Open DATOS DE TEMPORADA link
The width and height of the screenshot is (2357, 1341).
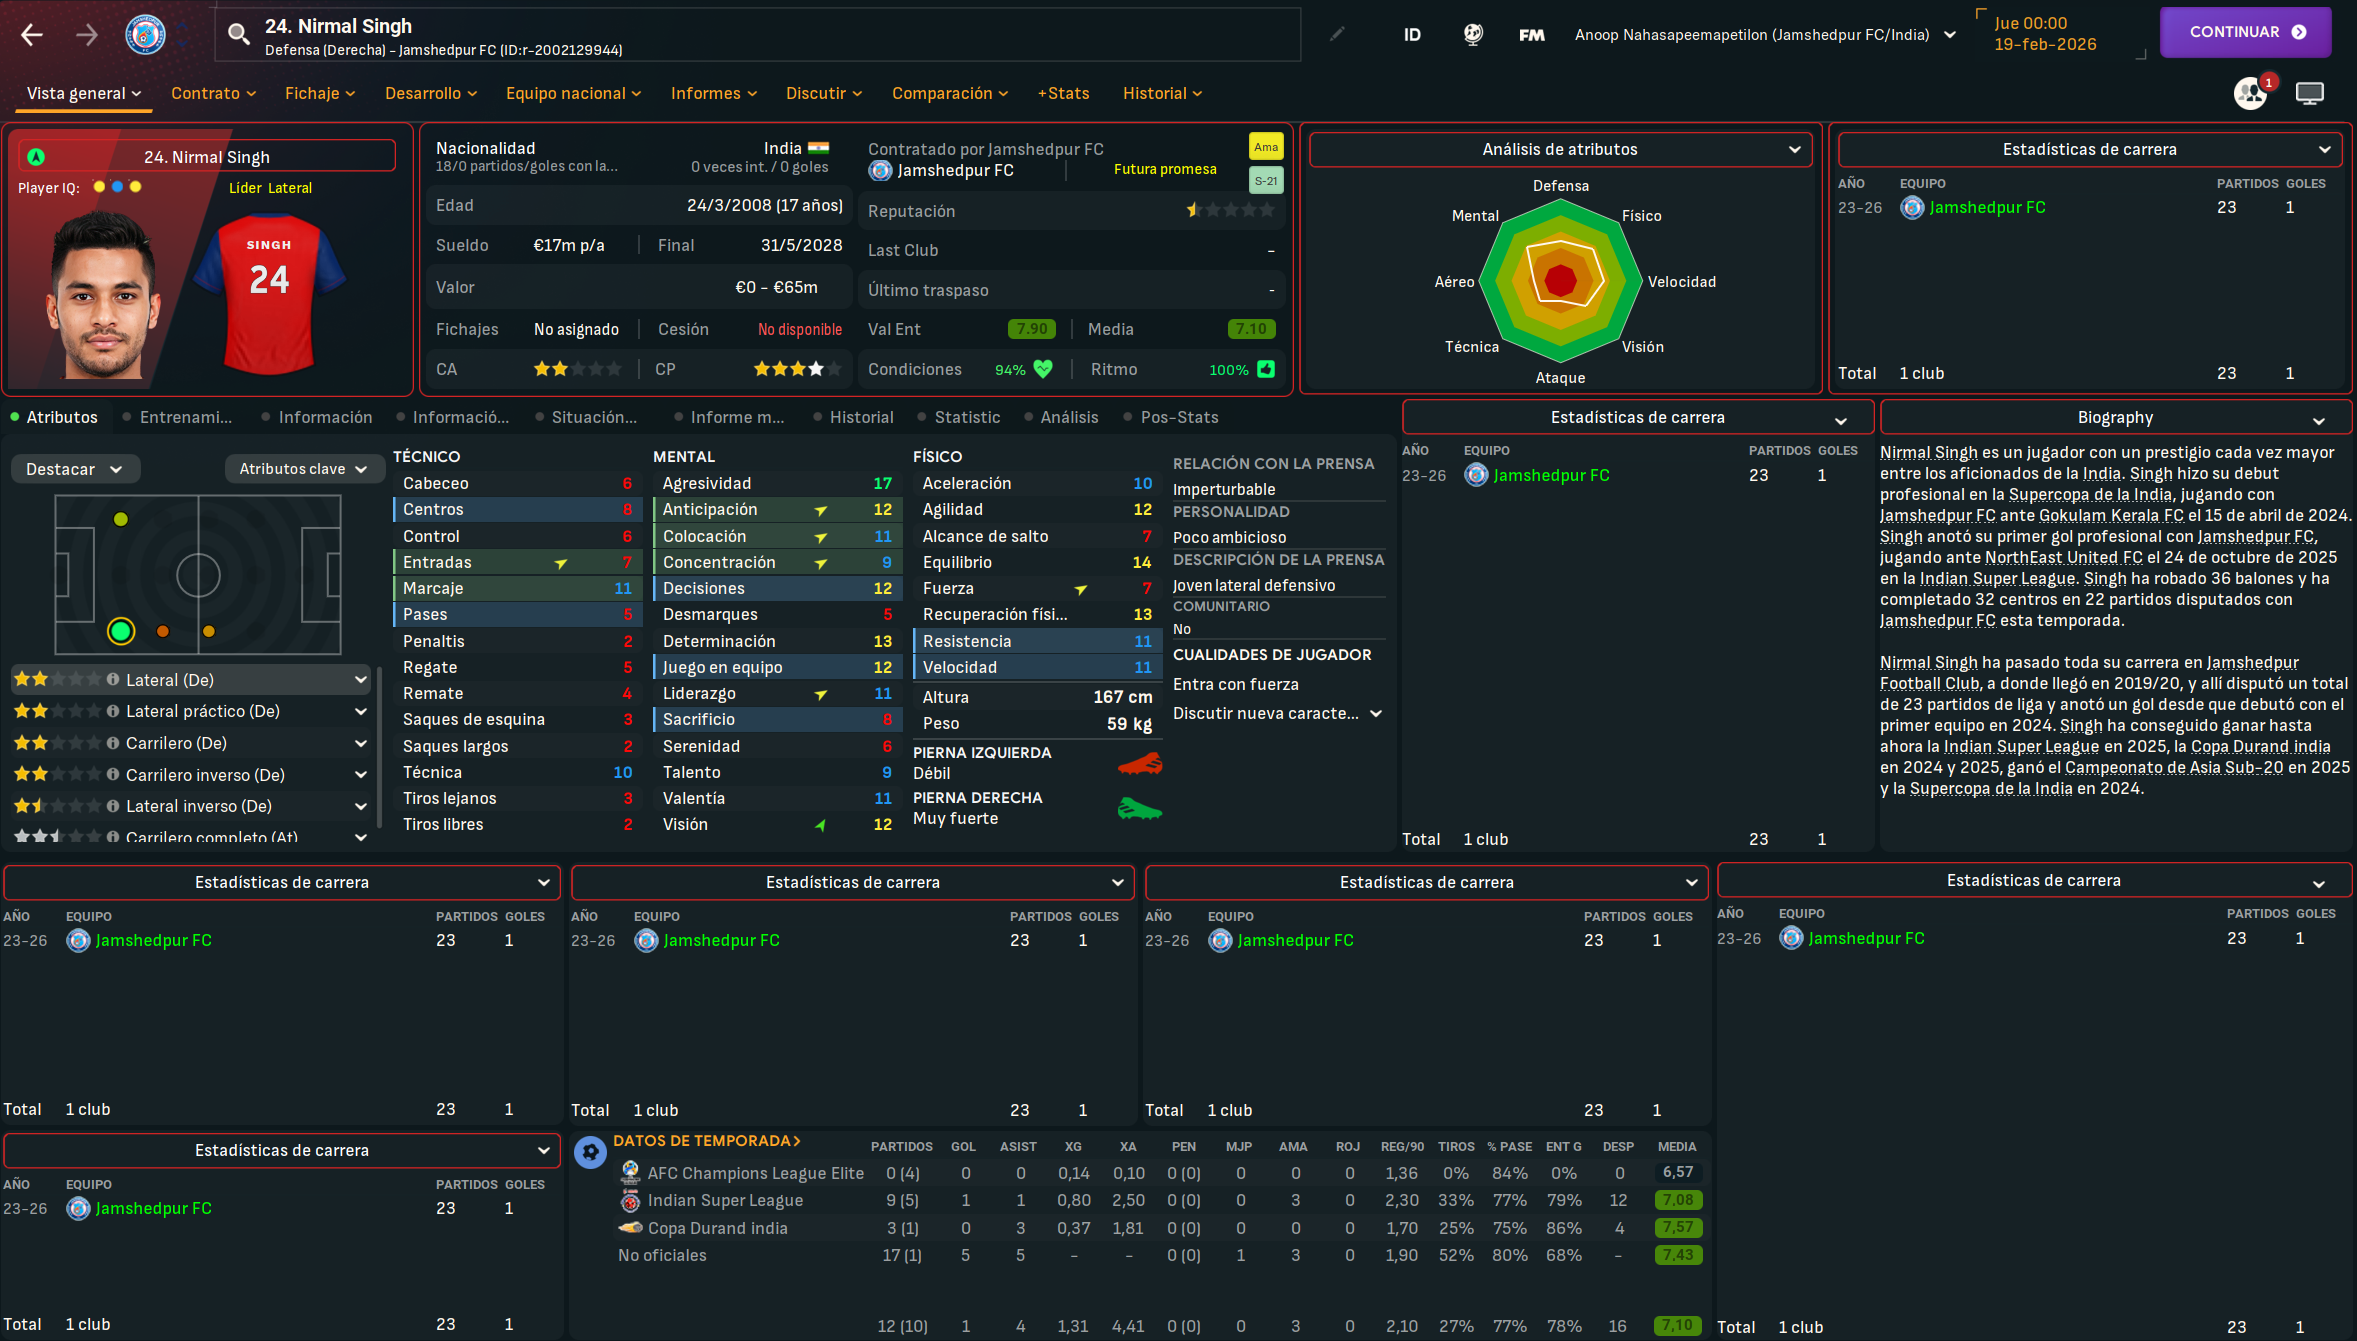[x=707, y=1141]
